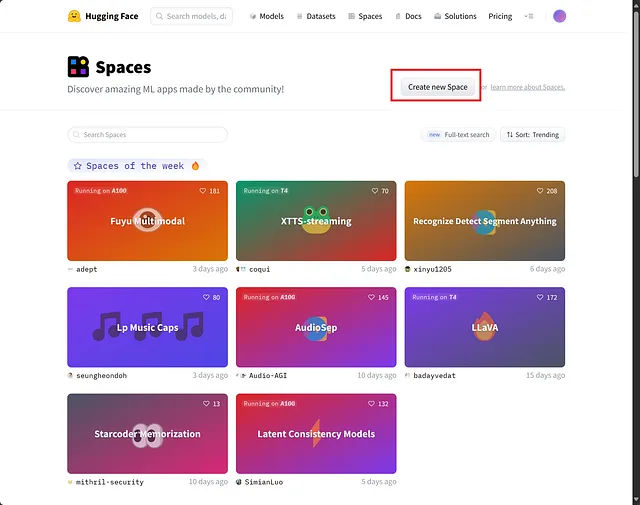Screen dimensions: 640x505
Task: Open the Latent Consistency Models card
Action: pyautogui.click(x=316, y=434)
